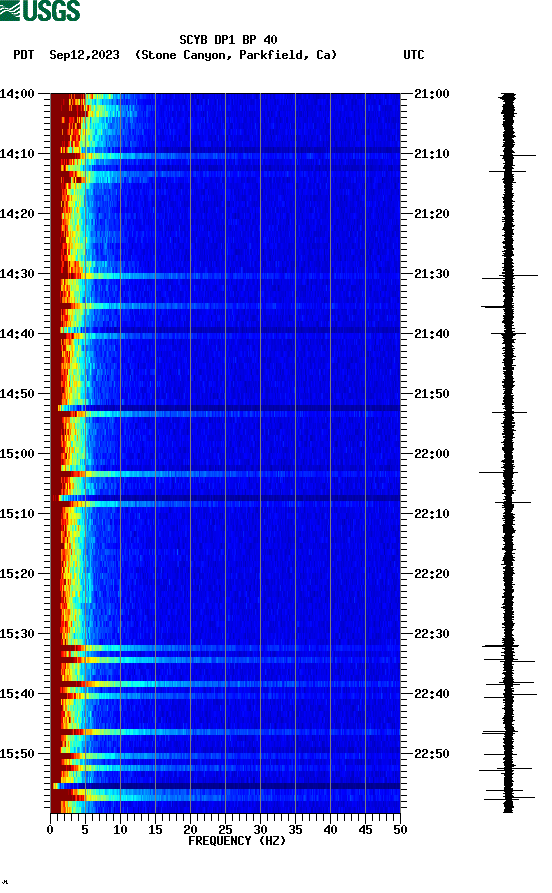Click the '21:30' UTC time label

[432, 274]
